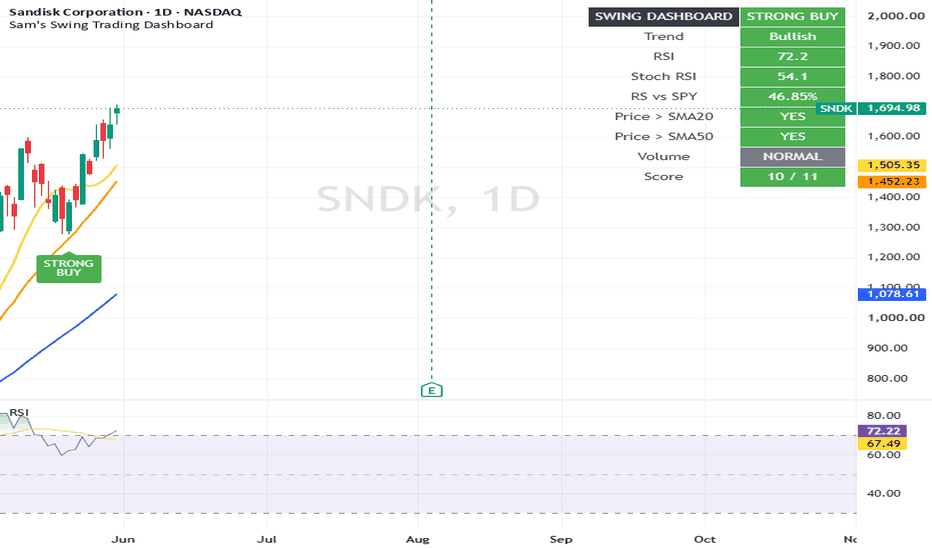The width and height of the screenshot is (932, 550).
Task: Click the Volume NORMAL cell
Action: pyautogui.click(x=792, y=157)
